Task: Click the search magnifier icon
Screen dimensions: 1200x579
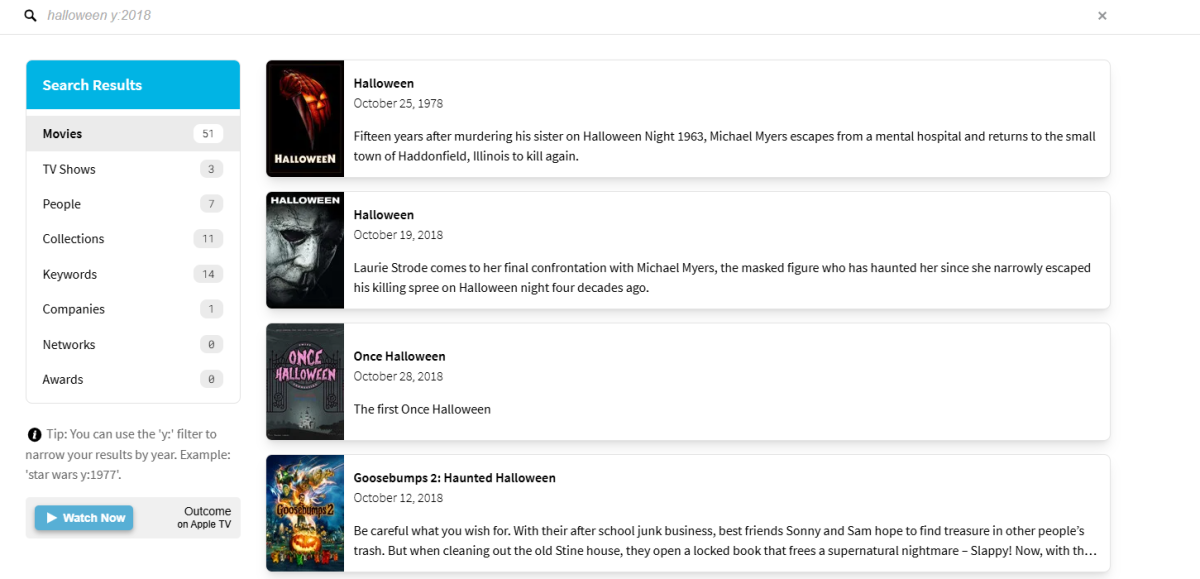Action: [30, 16]
